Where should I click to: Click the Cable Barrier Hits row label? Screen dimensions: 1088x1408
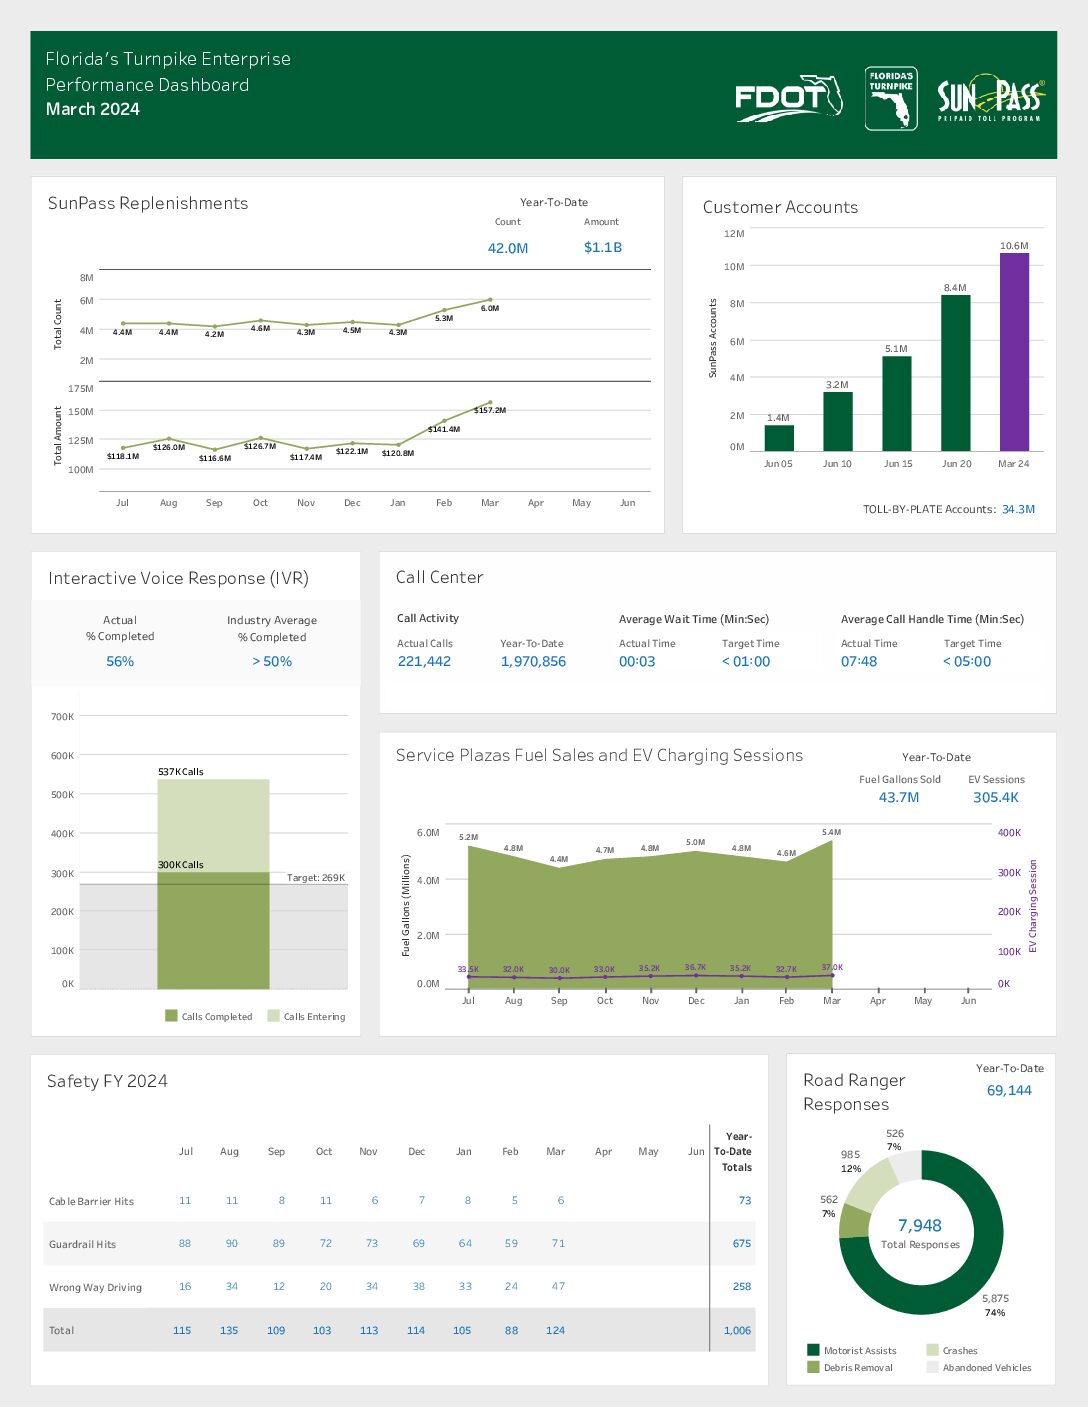[x=91, y=1201]
